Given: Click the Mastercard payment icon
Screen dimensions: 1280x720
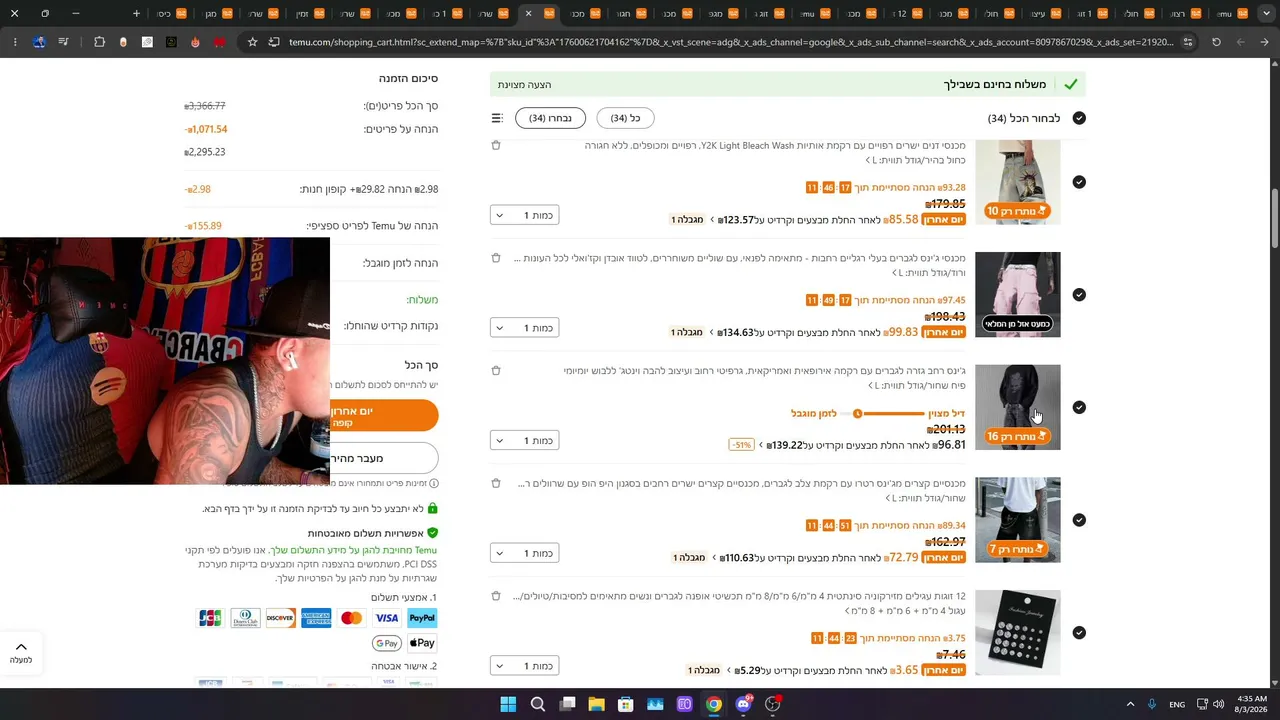Looking at the screenshot, I should coord(351,618).
